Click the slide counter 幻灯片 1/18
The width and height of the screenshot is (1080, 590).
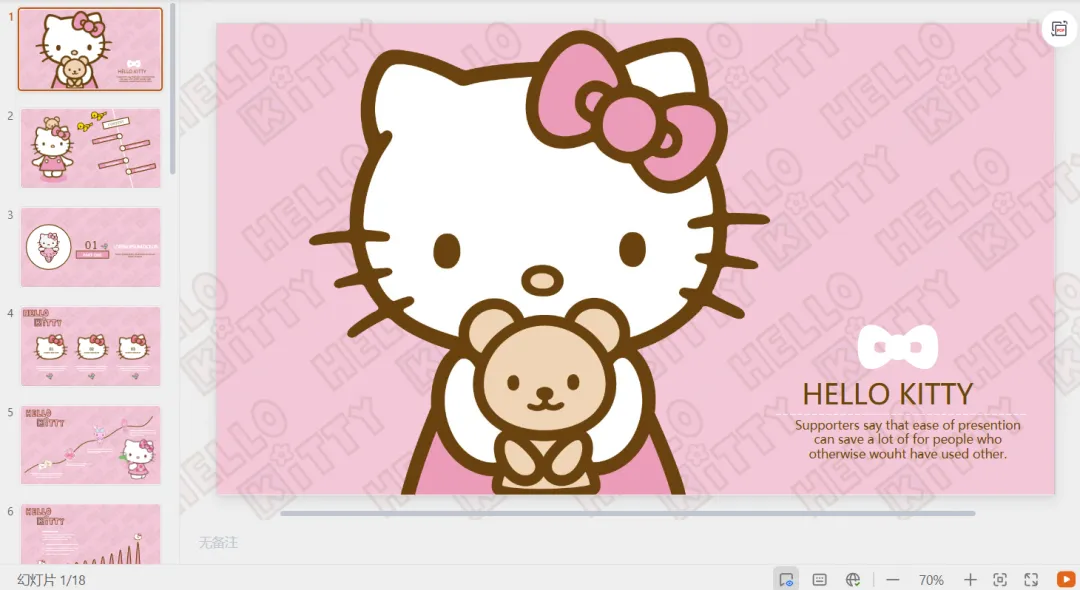tap(52, 580)
